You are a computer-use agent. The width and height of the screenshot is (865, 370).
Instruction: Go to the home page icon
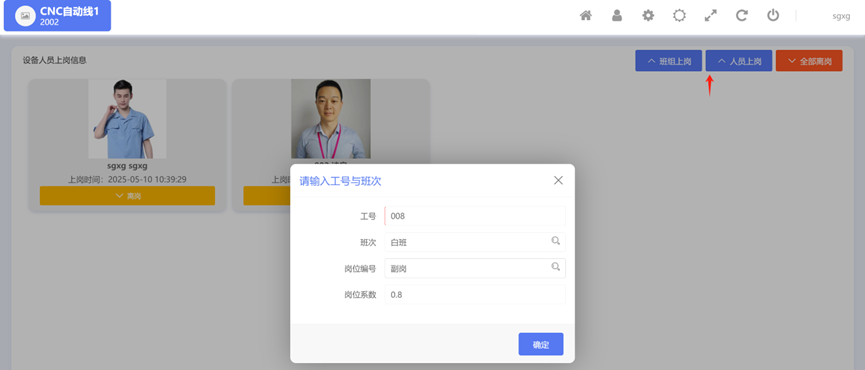[586, 15]
